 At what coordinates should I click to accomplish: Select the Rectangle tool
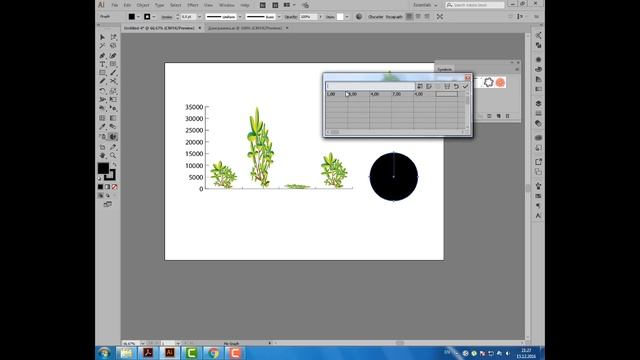(x=102, y=73)
